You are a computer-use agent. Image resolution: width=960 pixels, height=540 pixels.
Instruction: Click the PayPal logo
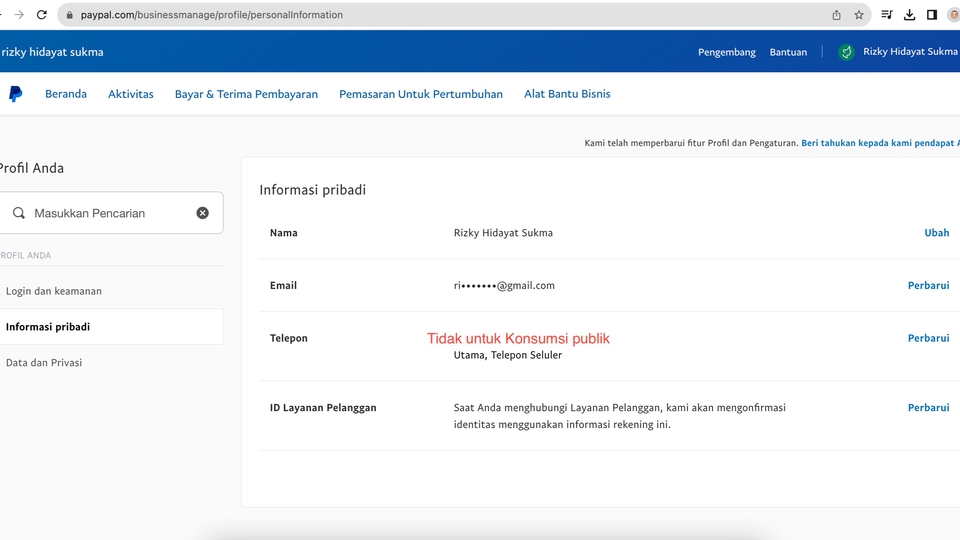(16, 94)
